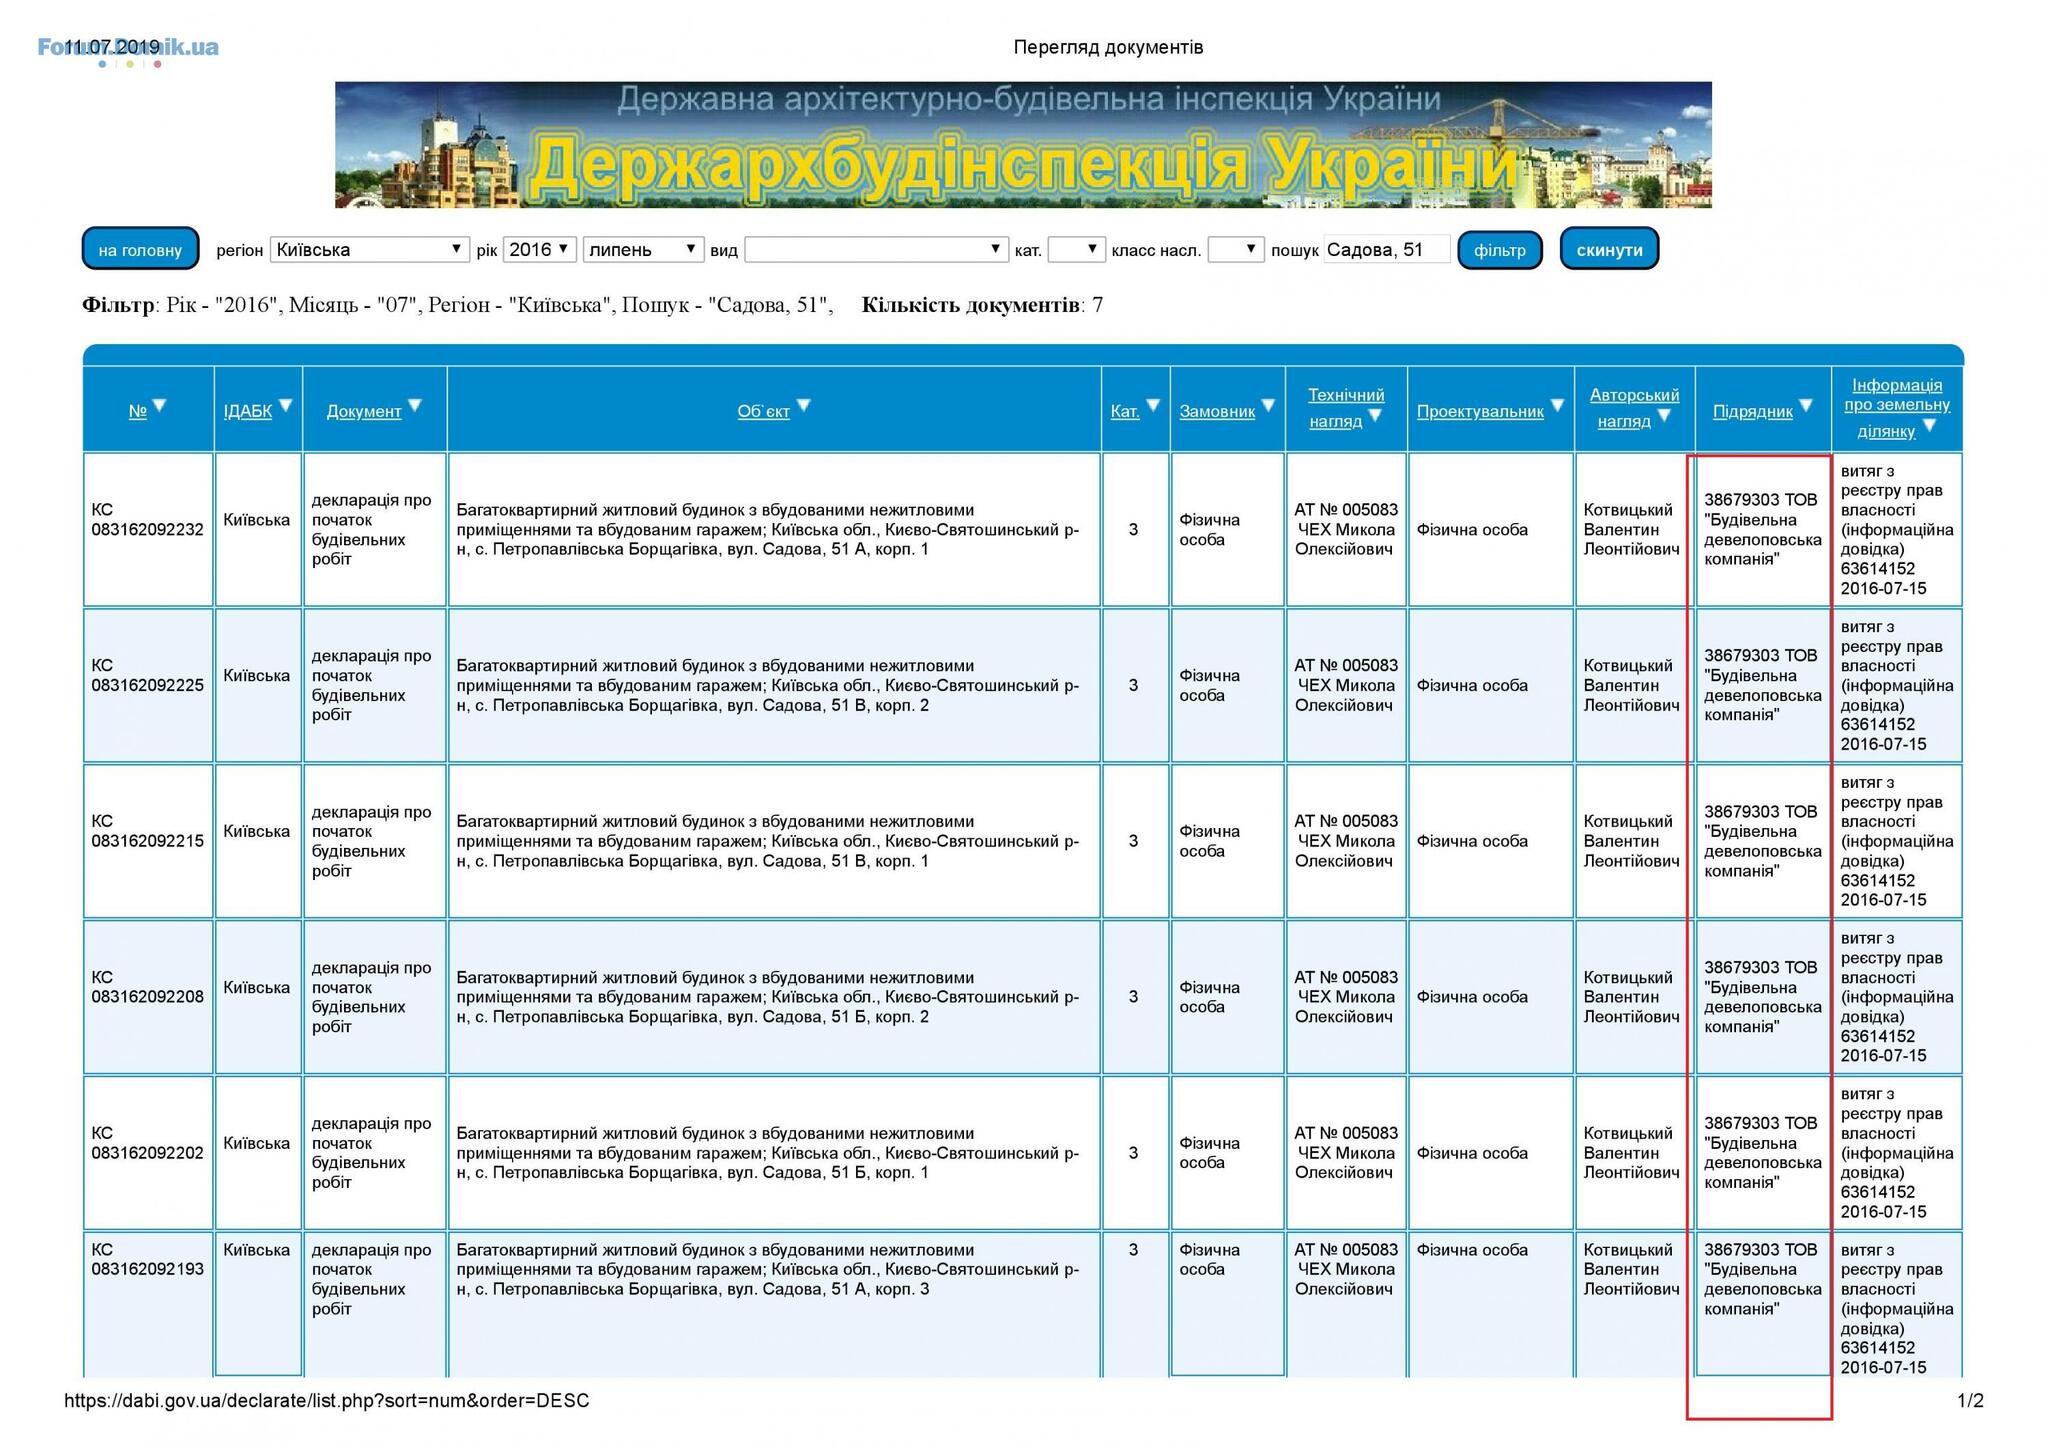Click the page indicator 1/2
Screen dimensions: 2048x1448
[x=1970, y=1400]
